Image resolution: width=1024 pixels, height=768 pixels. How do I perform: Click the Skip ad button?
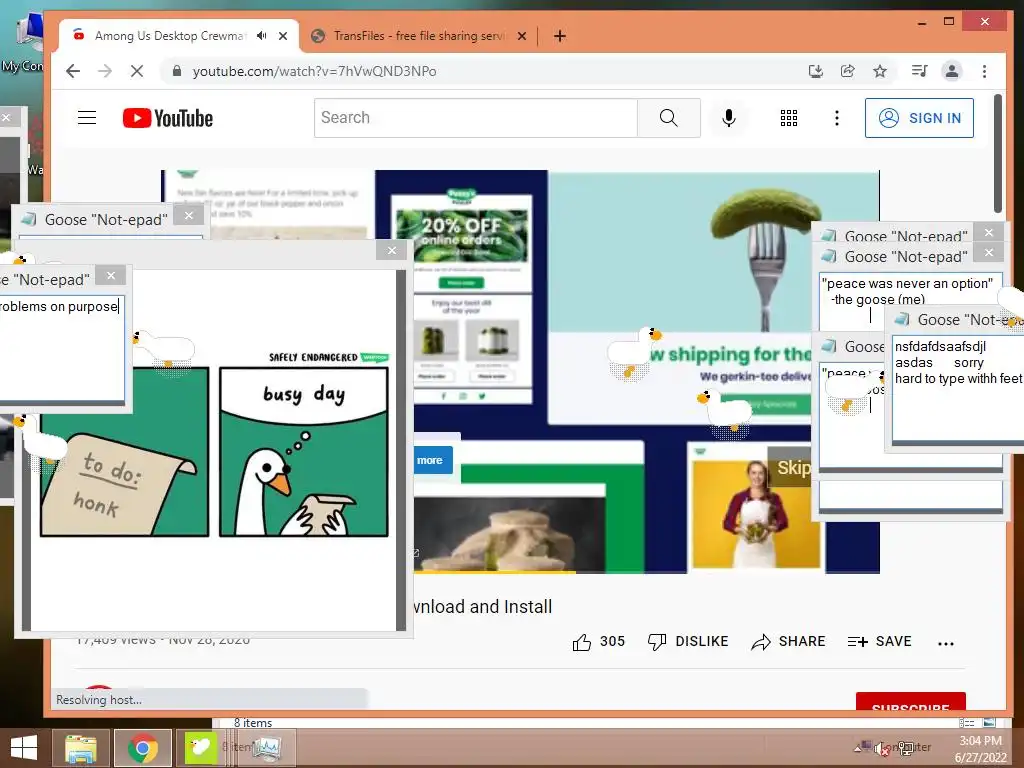click(x=792, y=468)
